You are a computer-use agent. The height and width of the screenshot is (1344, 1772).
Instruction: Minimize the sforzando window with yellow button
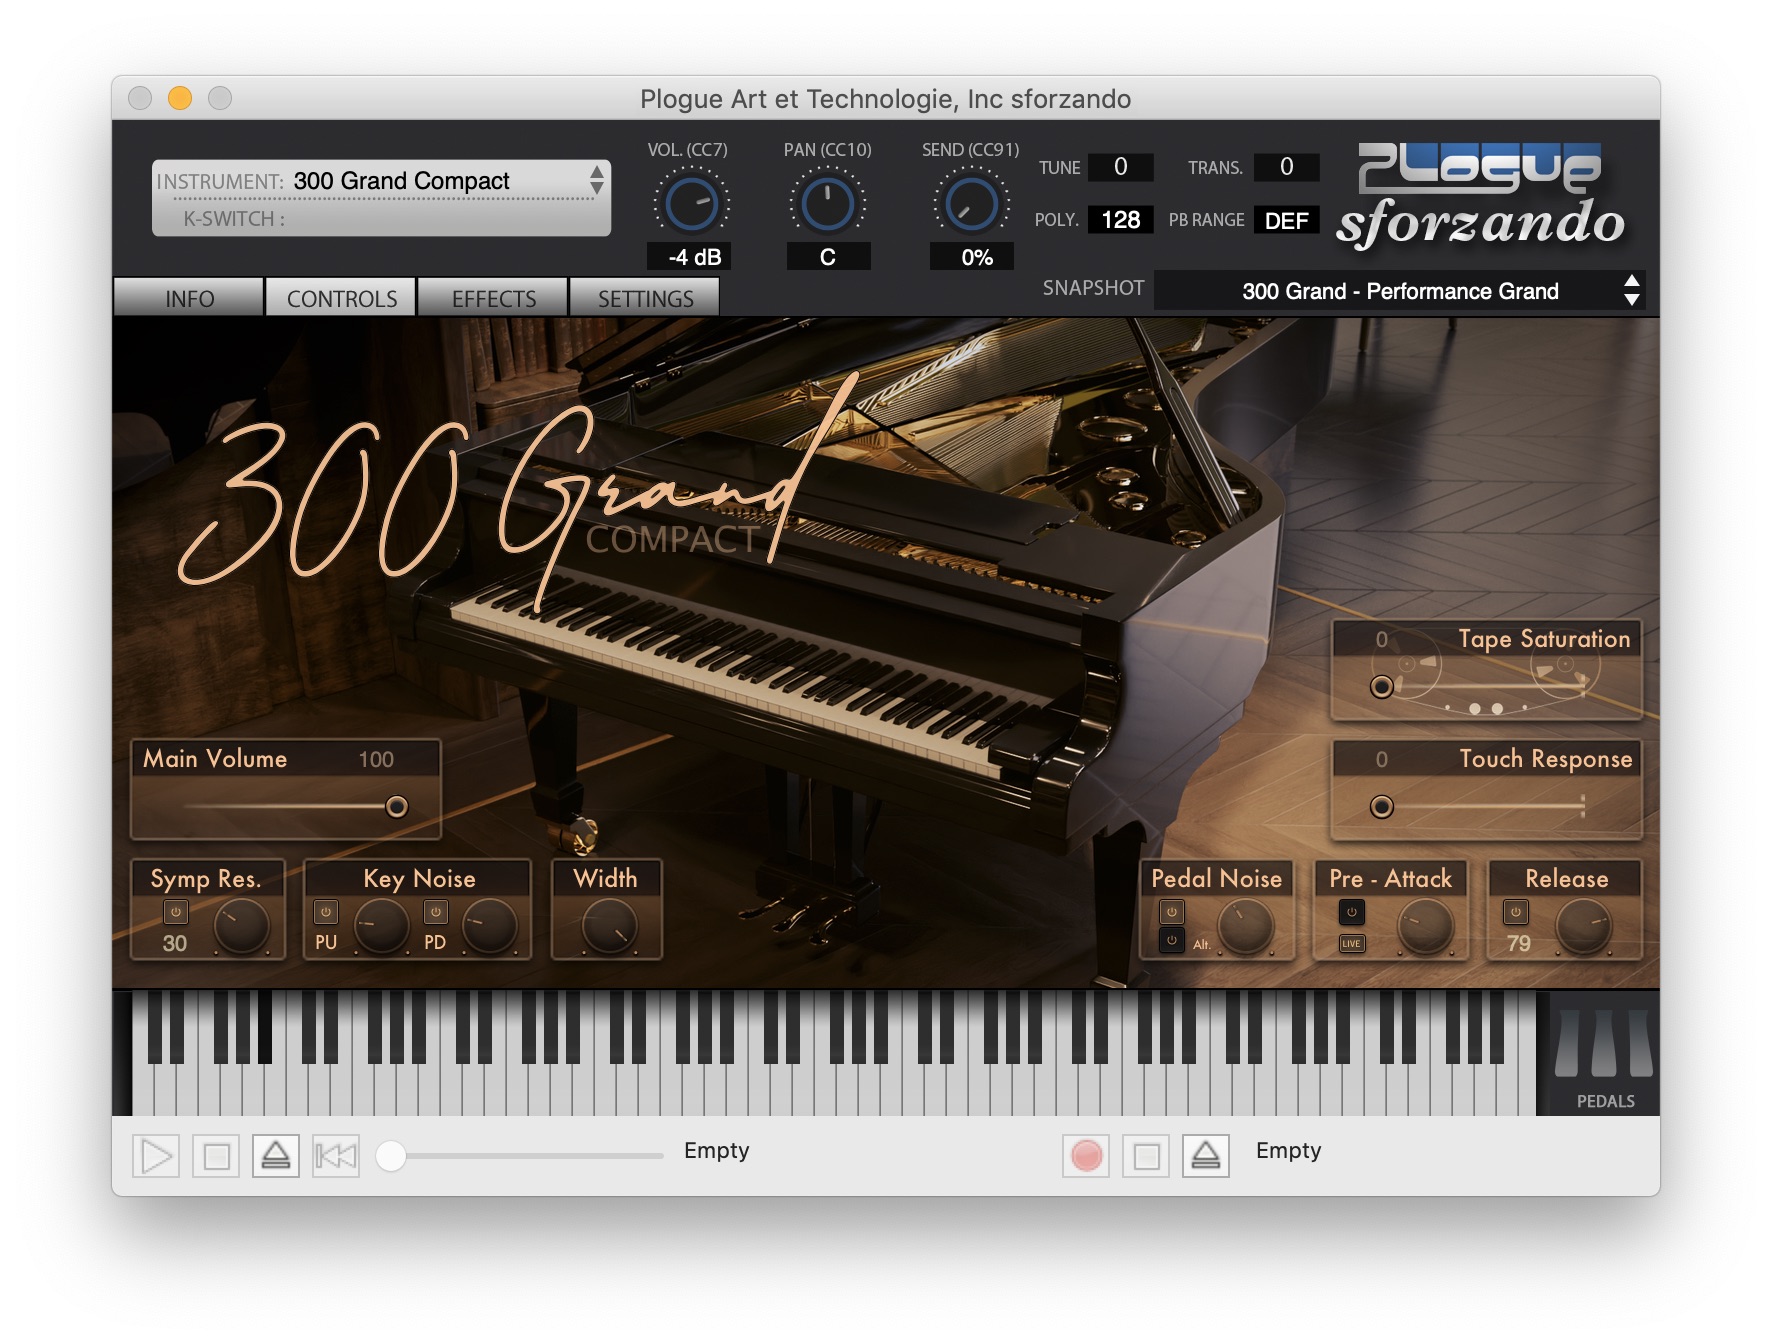point(180,98)
